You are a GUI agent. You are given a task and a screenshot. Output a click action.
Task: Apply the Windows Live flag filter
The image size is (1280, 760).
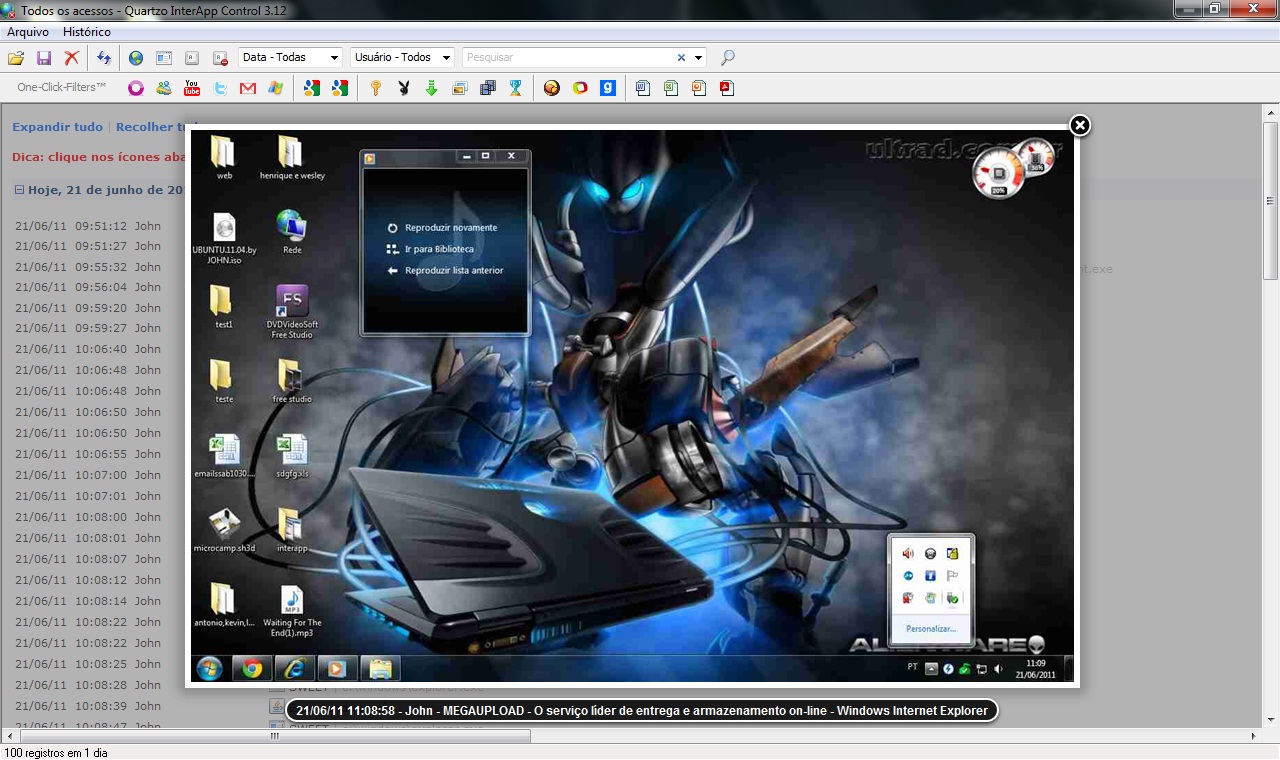tap(276, 88)
